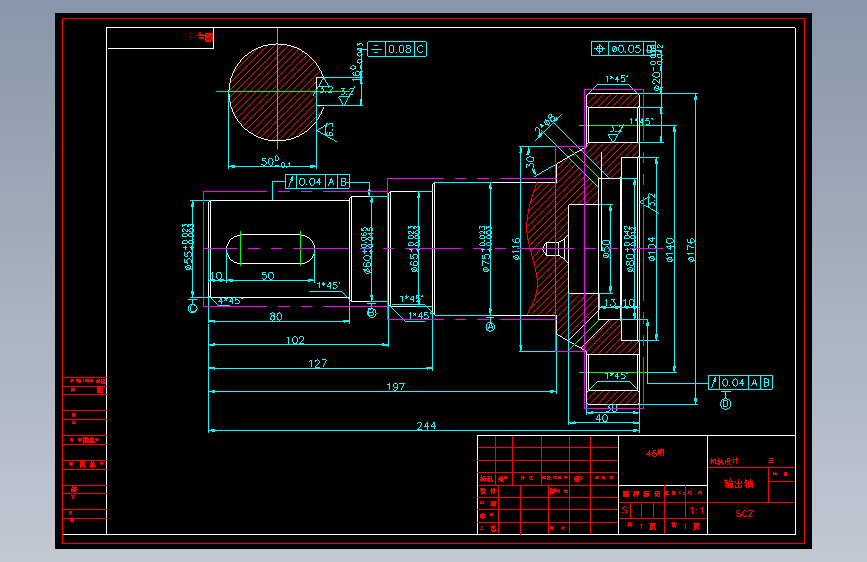Click the 197 length dimension

pyautogui.click(x=395, y=387)
